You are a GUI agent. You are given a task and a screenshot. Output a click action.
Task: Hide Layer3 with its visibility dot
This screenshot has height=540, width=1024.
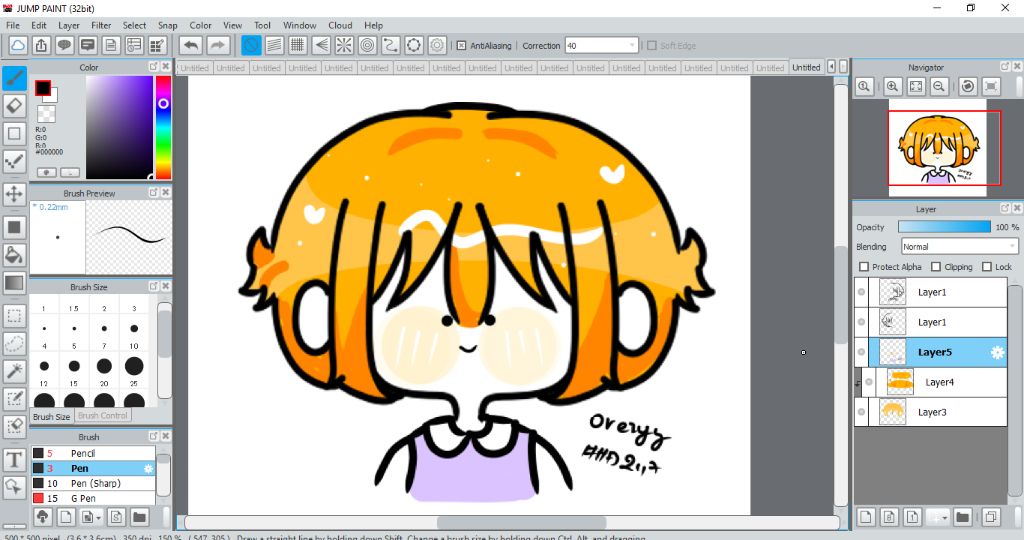861,412
